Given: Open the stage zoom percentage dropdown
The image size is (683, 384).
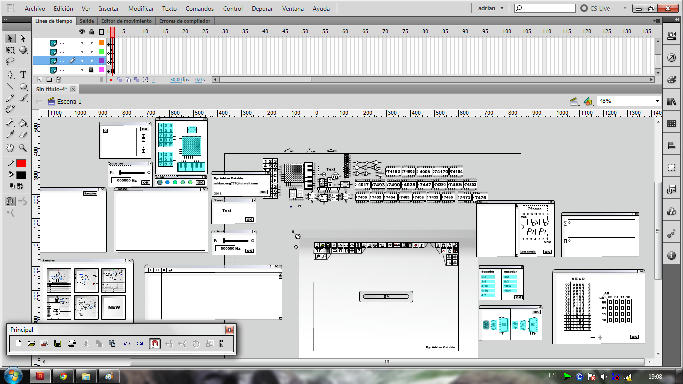Looking at the screenshot, I should click(x=629, y=101).
